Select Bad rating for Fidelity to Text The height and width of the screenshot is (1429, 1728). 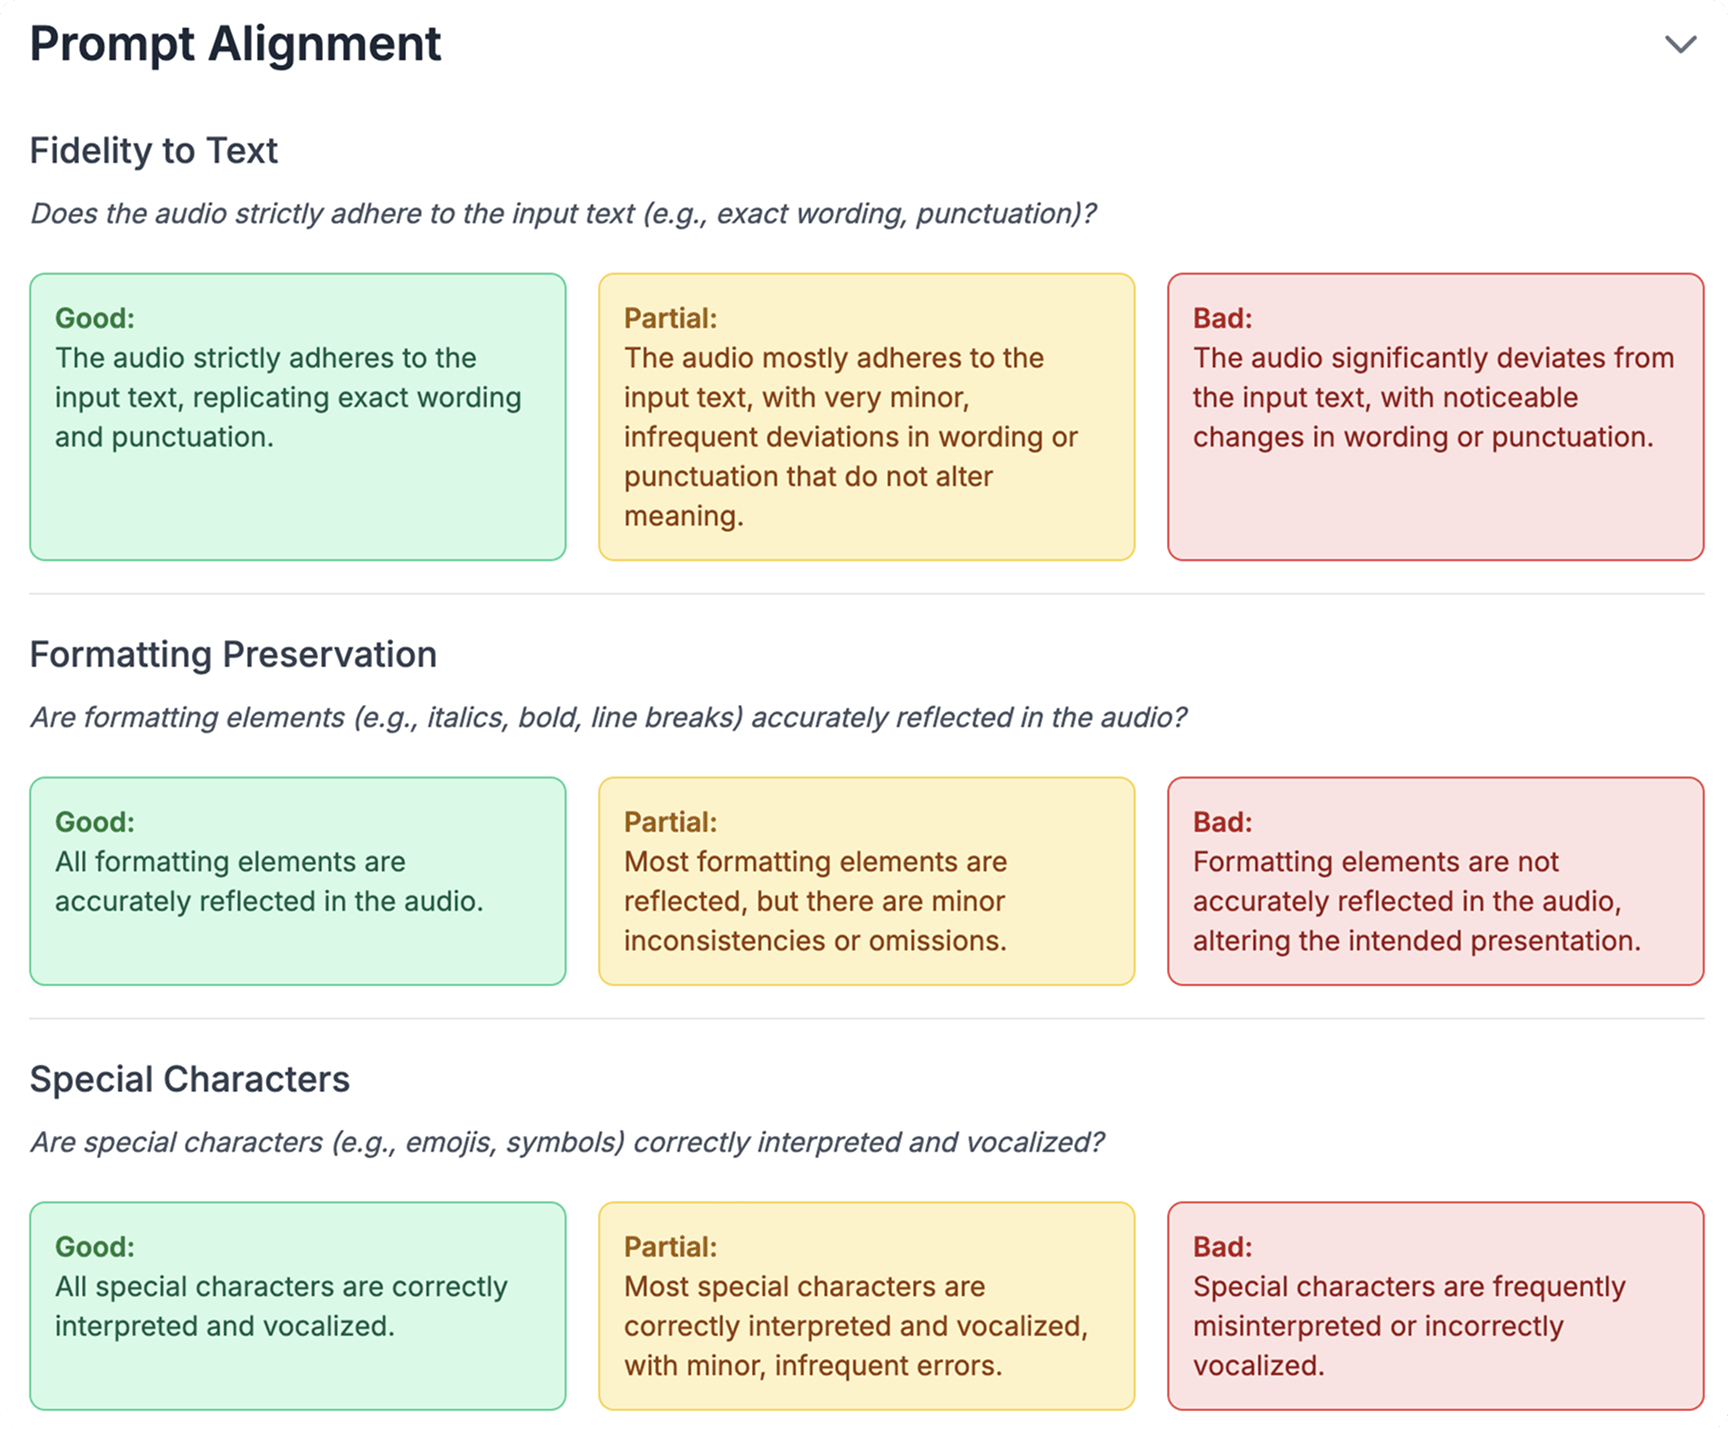click(1436, 417)
